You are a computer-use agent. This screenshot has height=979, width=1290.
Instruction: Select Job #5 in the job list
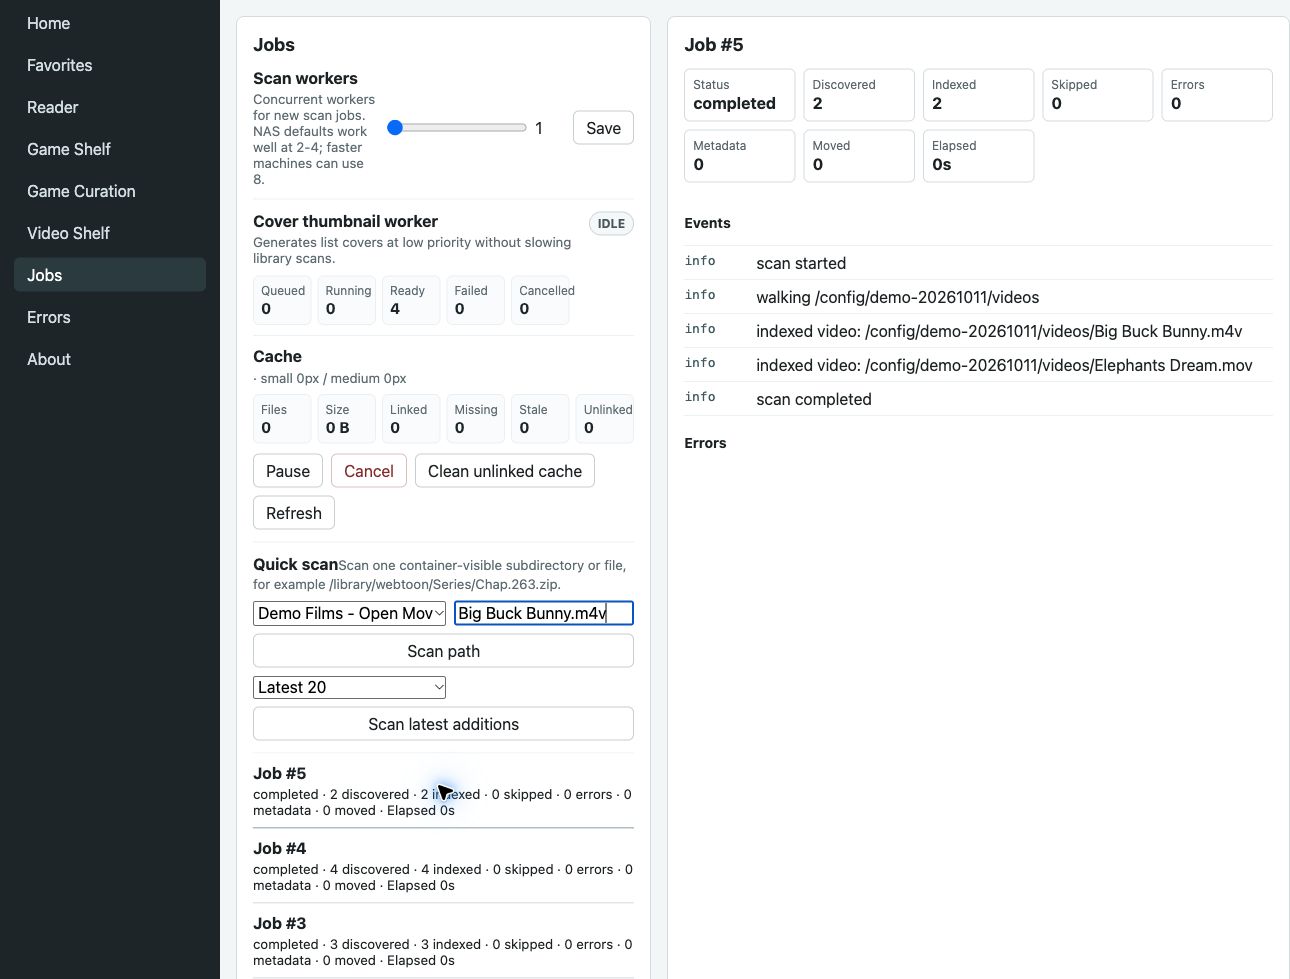click(443, 791)
